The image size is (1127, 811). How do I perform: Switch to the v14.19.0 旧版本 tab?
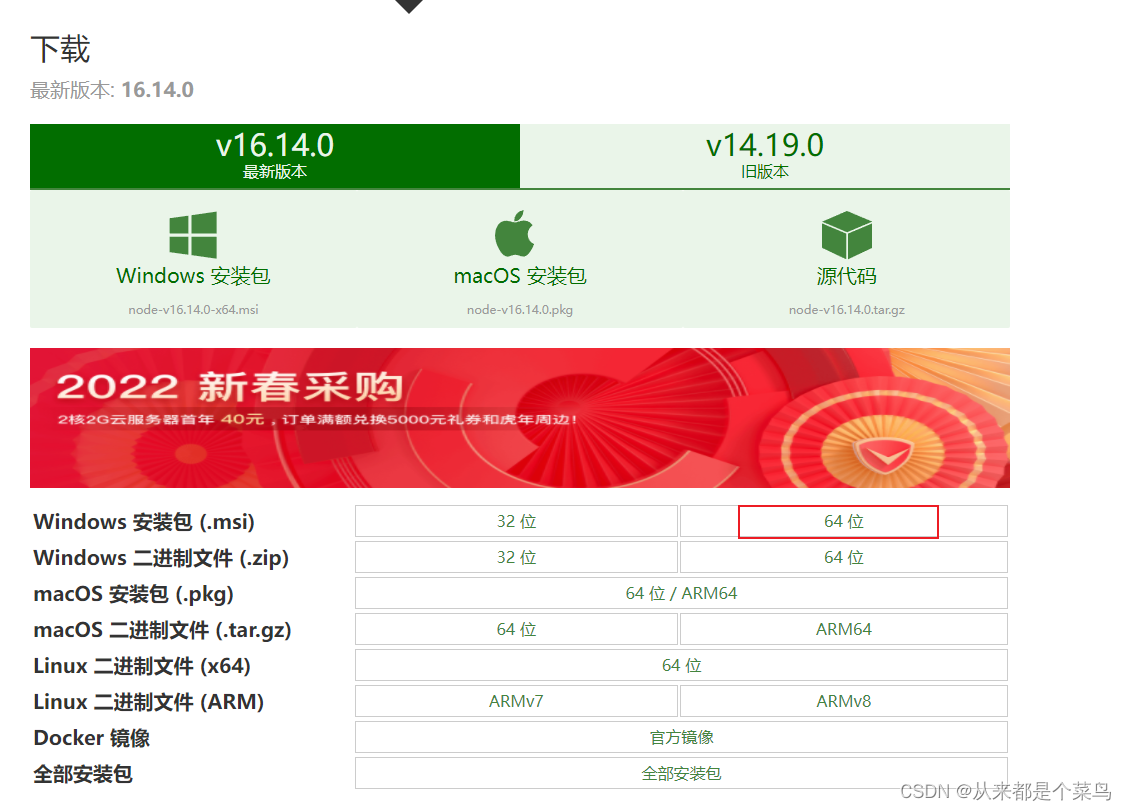[x=765, y=156]
